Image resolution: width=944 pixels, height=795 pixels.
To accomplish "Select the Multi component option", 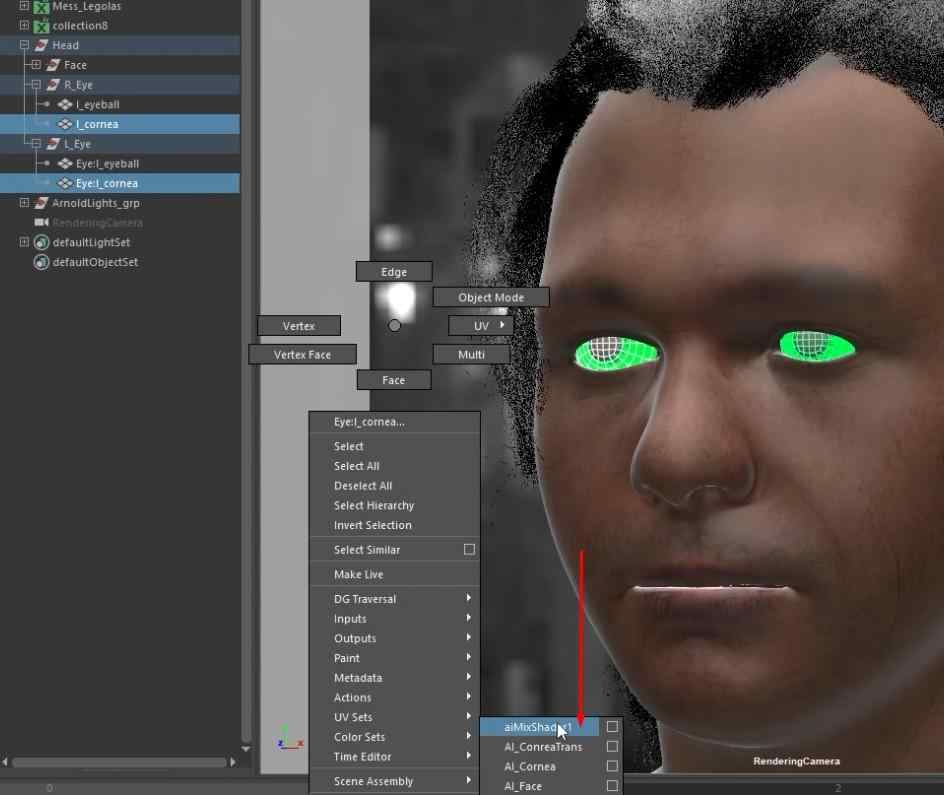I will 471,354.
